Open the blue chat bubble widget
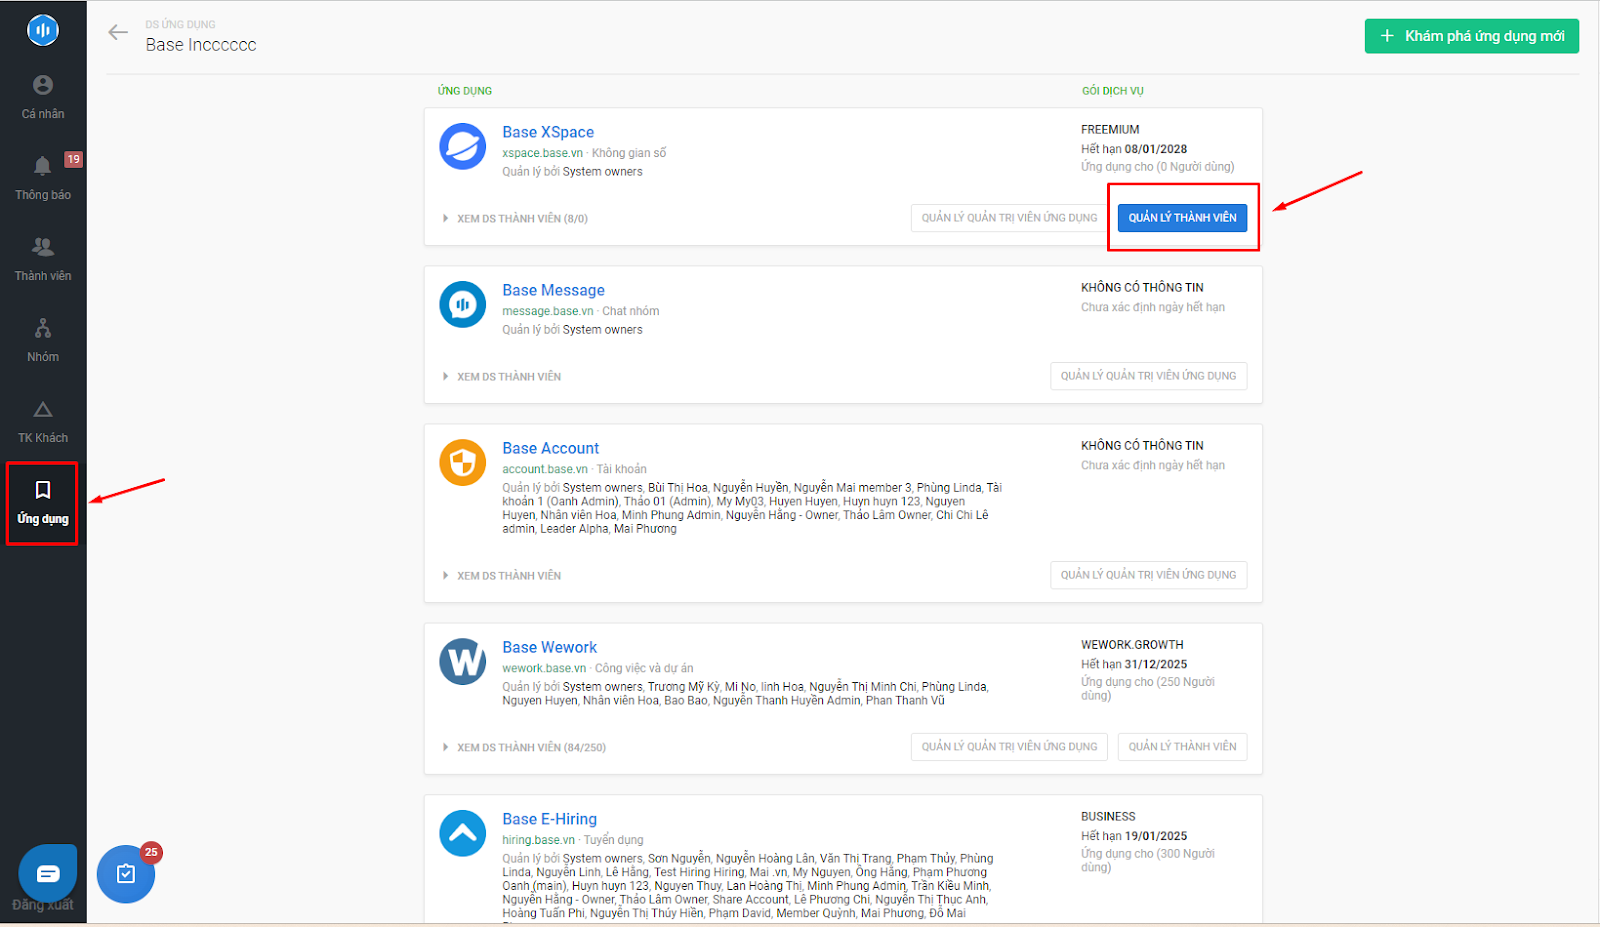1600x927 pixels. coord(47,873)
